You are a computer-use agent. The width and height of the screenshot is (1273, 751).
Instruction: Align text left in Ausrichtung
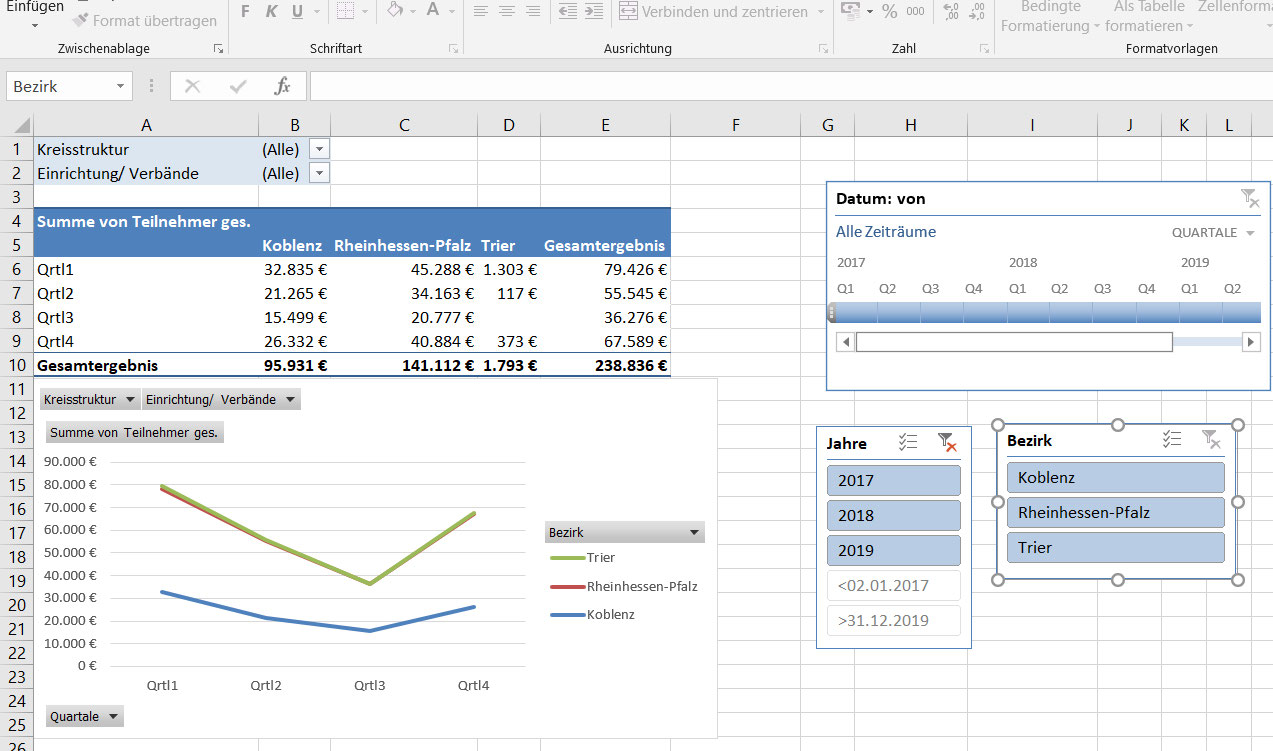[481, 12]
